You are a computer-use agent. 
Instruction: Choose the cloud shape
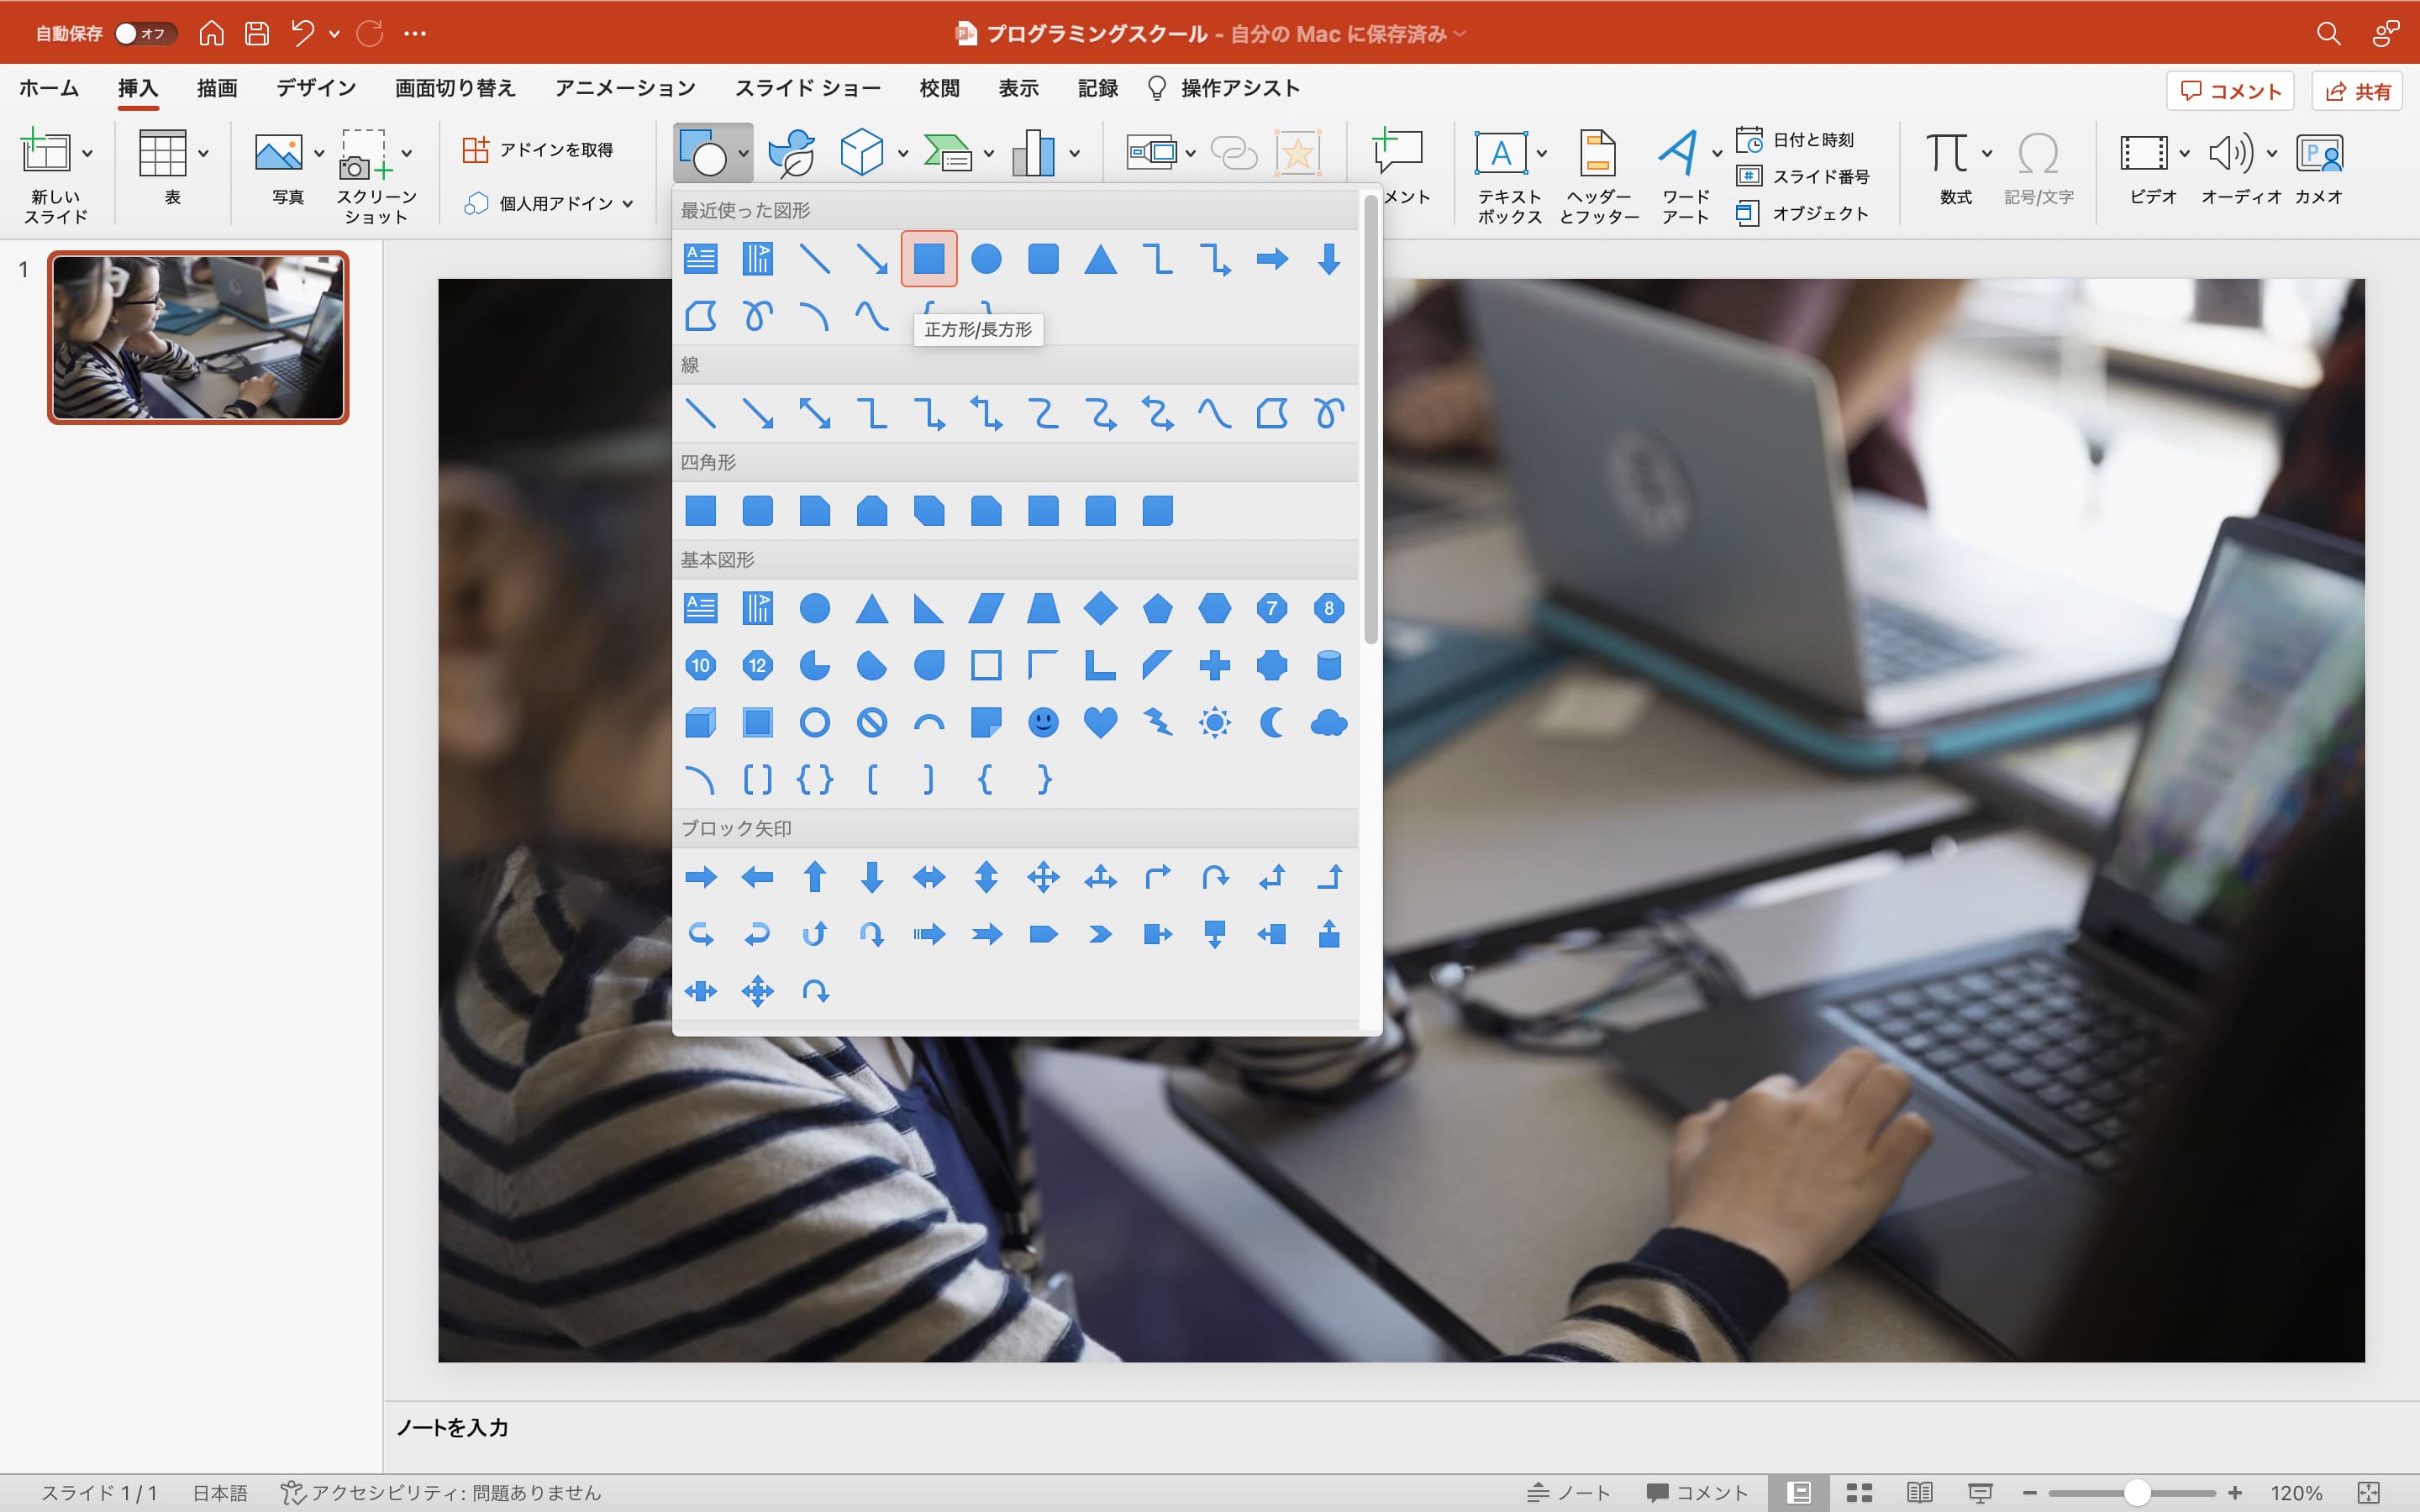coord(1328,722)
